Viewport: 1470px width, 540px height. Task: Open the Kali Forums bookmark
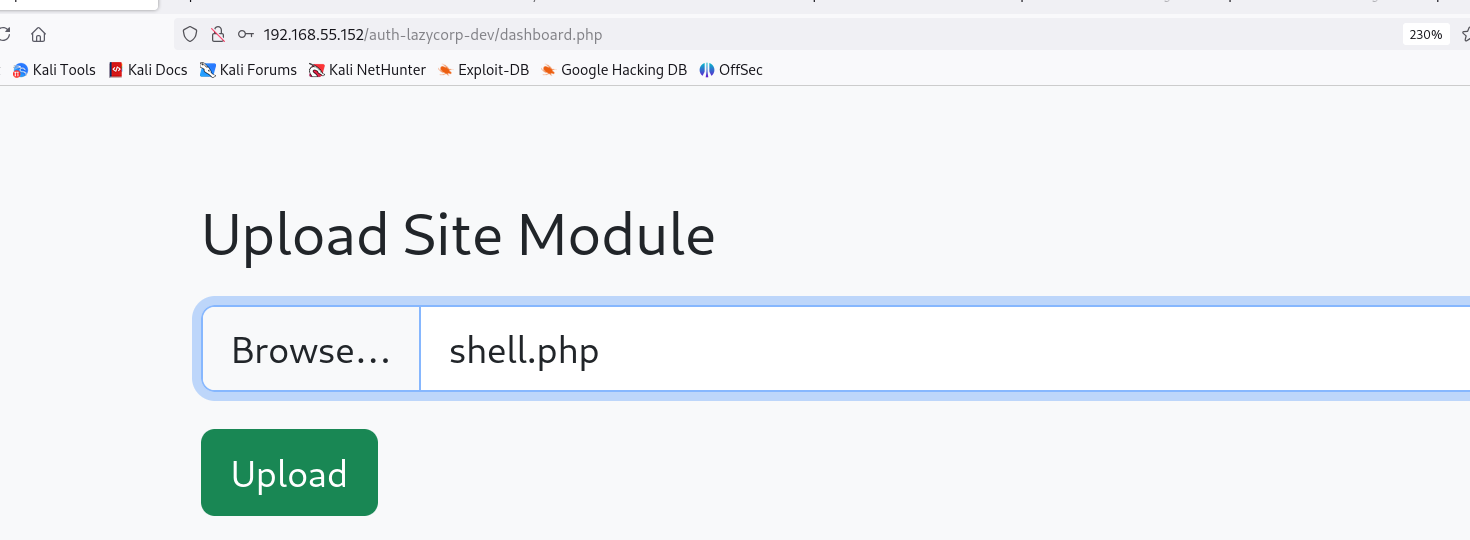point(248,70)
